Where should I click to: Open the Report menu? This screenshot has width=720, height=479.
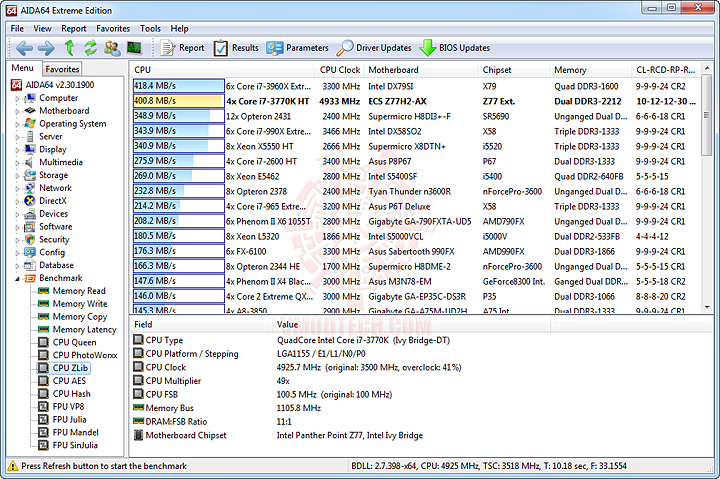[x=73, y=28]
